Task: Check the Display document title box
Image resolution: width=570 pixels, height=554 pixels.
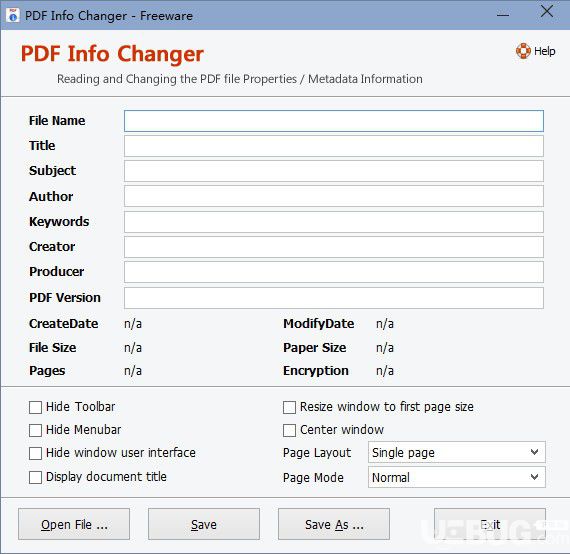Action: (35, 477)
